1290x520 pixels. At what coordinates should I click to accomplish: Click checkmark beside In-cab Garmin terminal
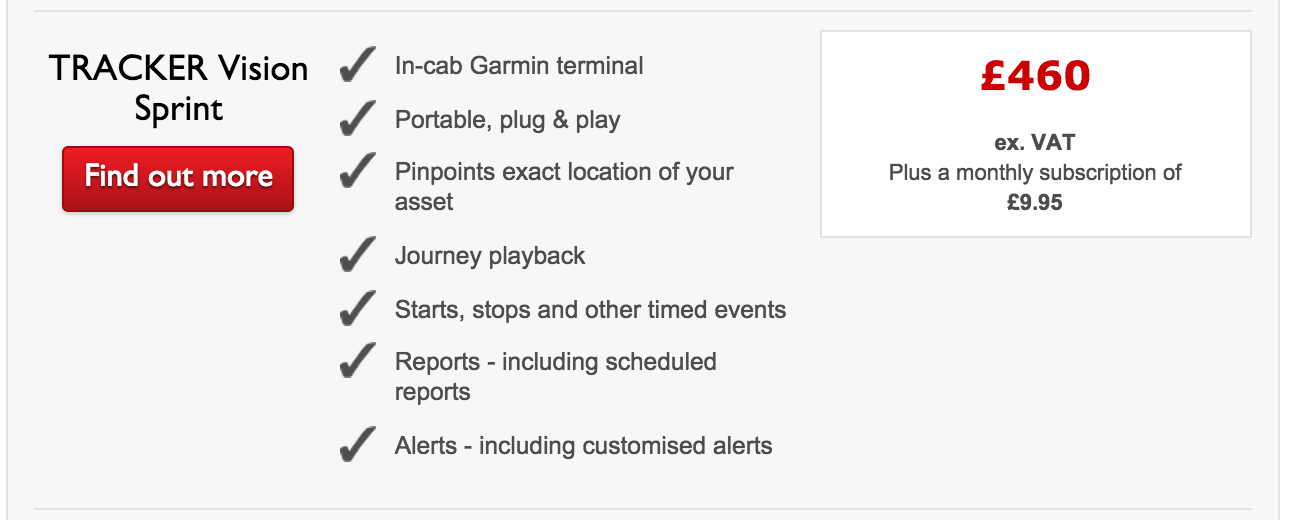click(x=358, y=66)
